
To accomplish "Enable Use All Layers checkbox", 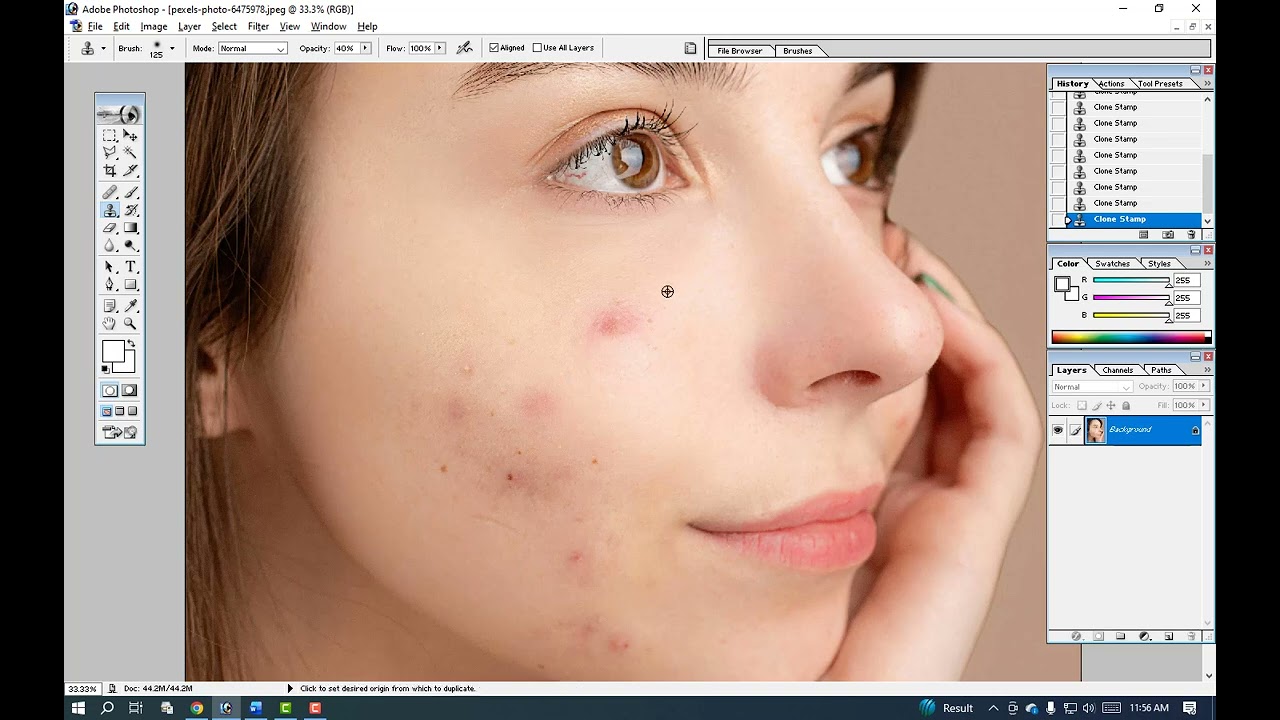I will 537,48.
